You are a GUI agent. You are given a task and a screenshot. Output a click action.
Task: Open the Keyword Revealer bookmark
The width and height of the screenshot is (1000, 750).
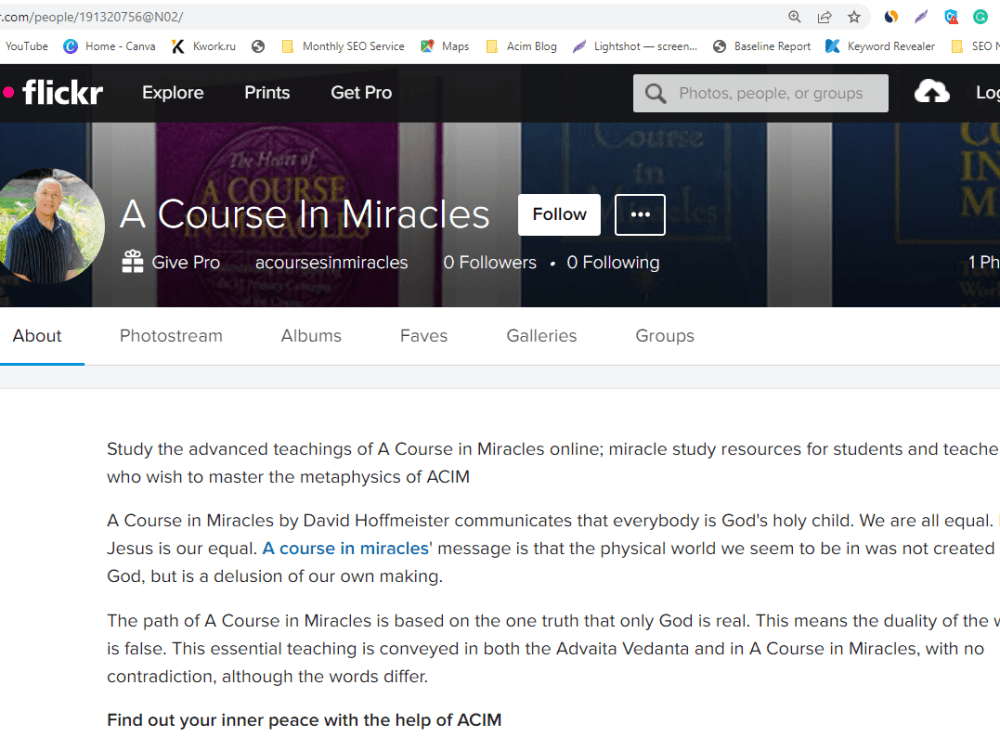(x=880, y=46)
